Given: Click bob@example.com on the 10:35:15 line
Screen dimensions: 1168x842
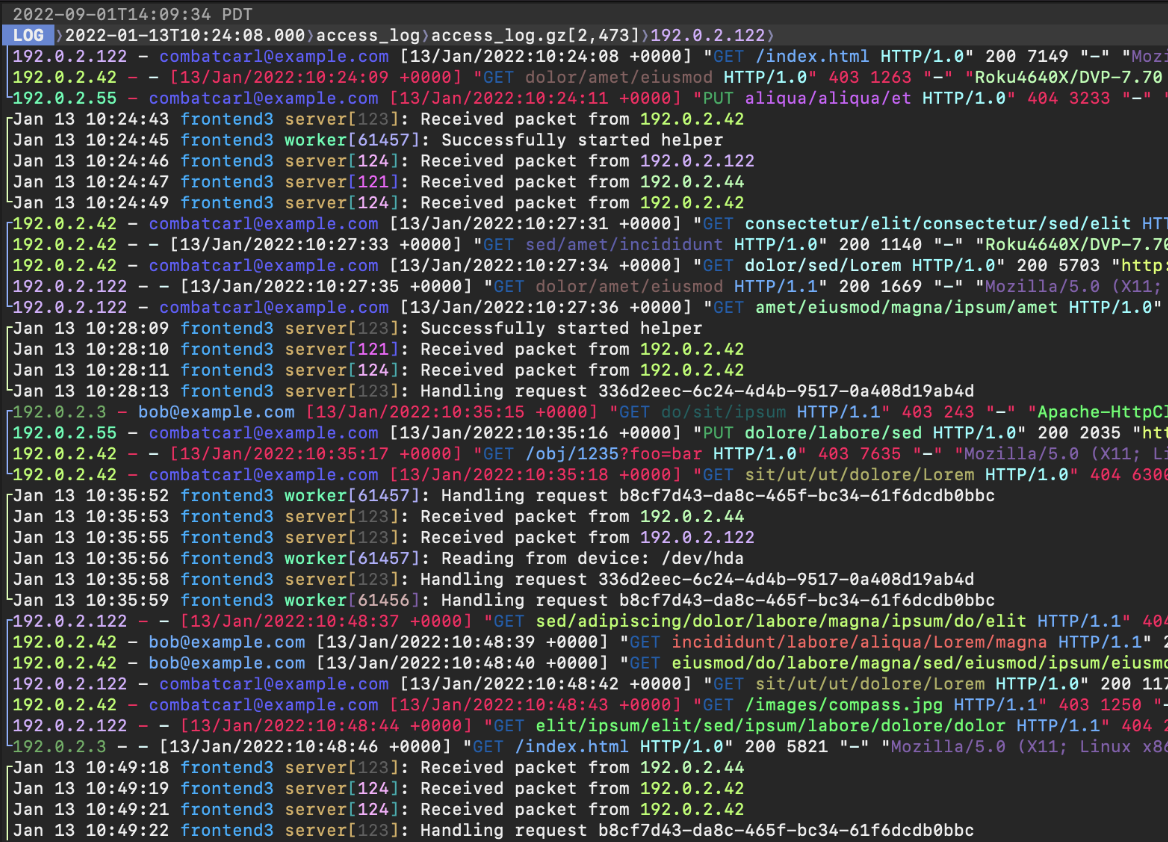Looking at the screenshot, I should tap(216, 411).
